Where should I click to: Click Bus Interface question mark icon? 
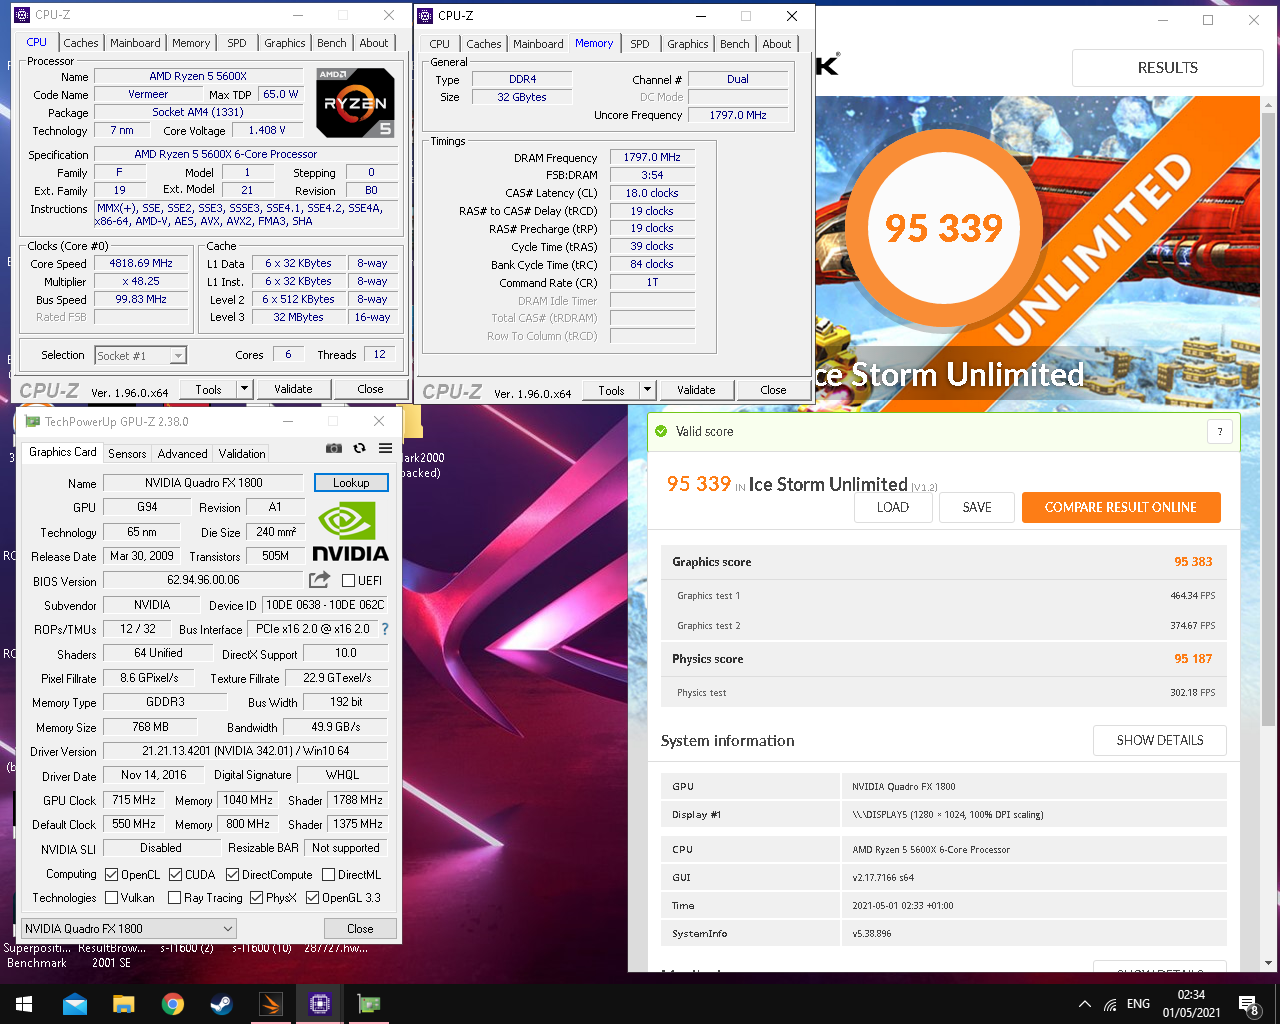pyautogui.click(x=385, y=629)
